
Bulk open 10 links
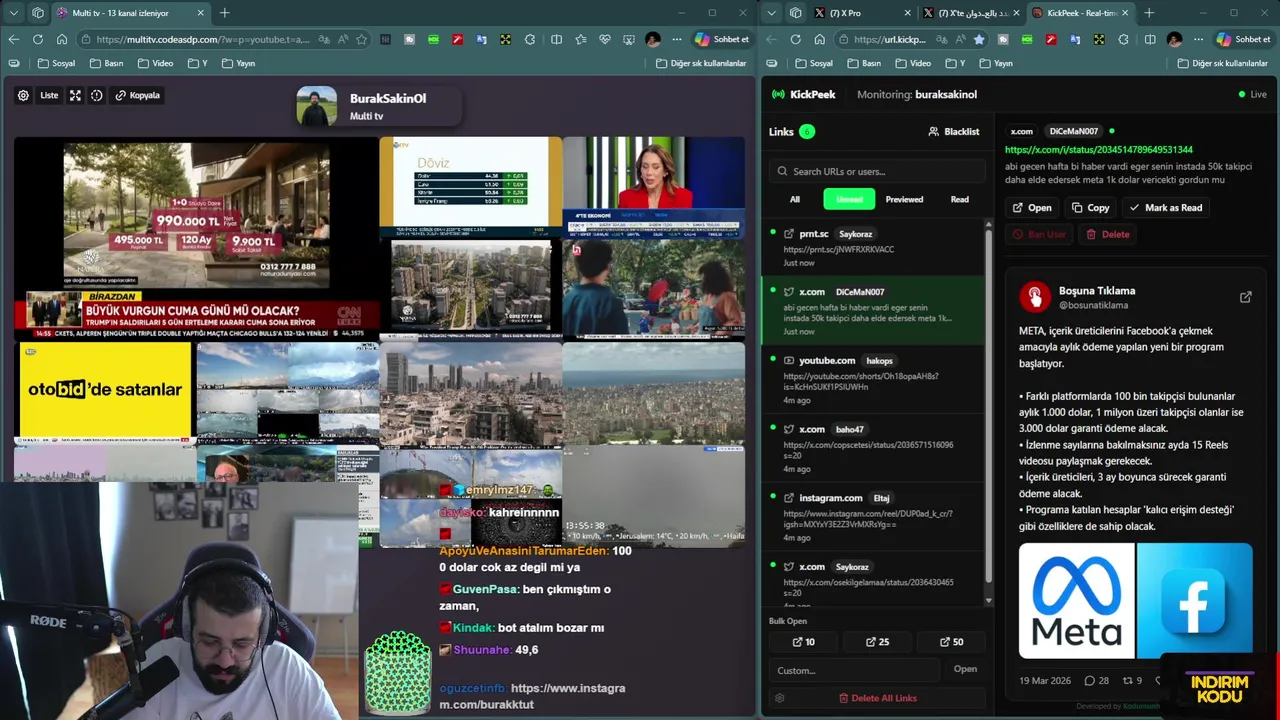(803, 642)
